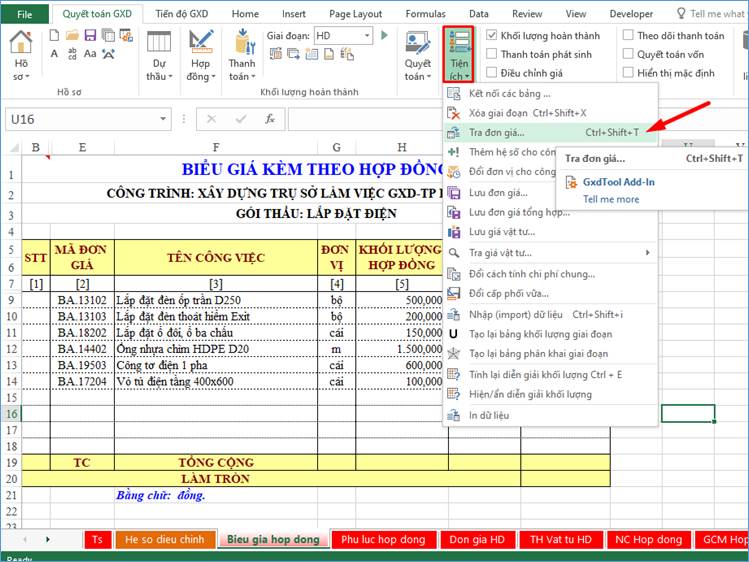Click the Quyết toán ribbon icon
The image size is (749, 562).
[418, 55]
